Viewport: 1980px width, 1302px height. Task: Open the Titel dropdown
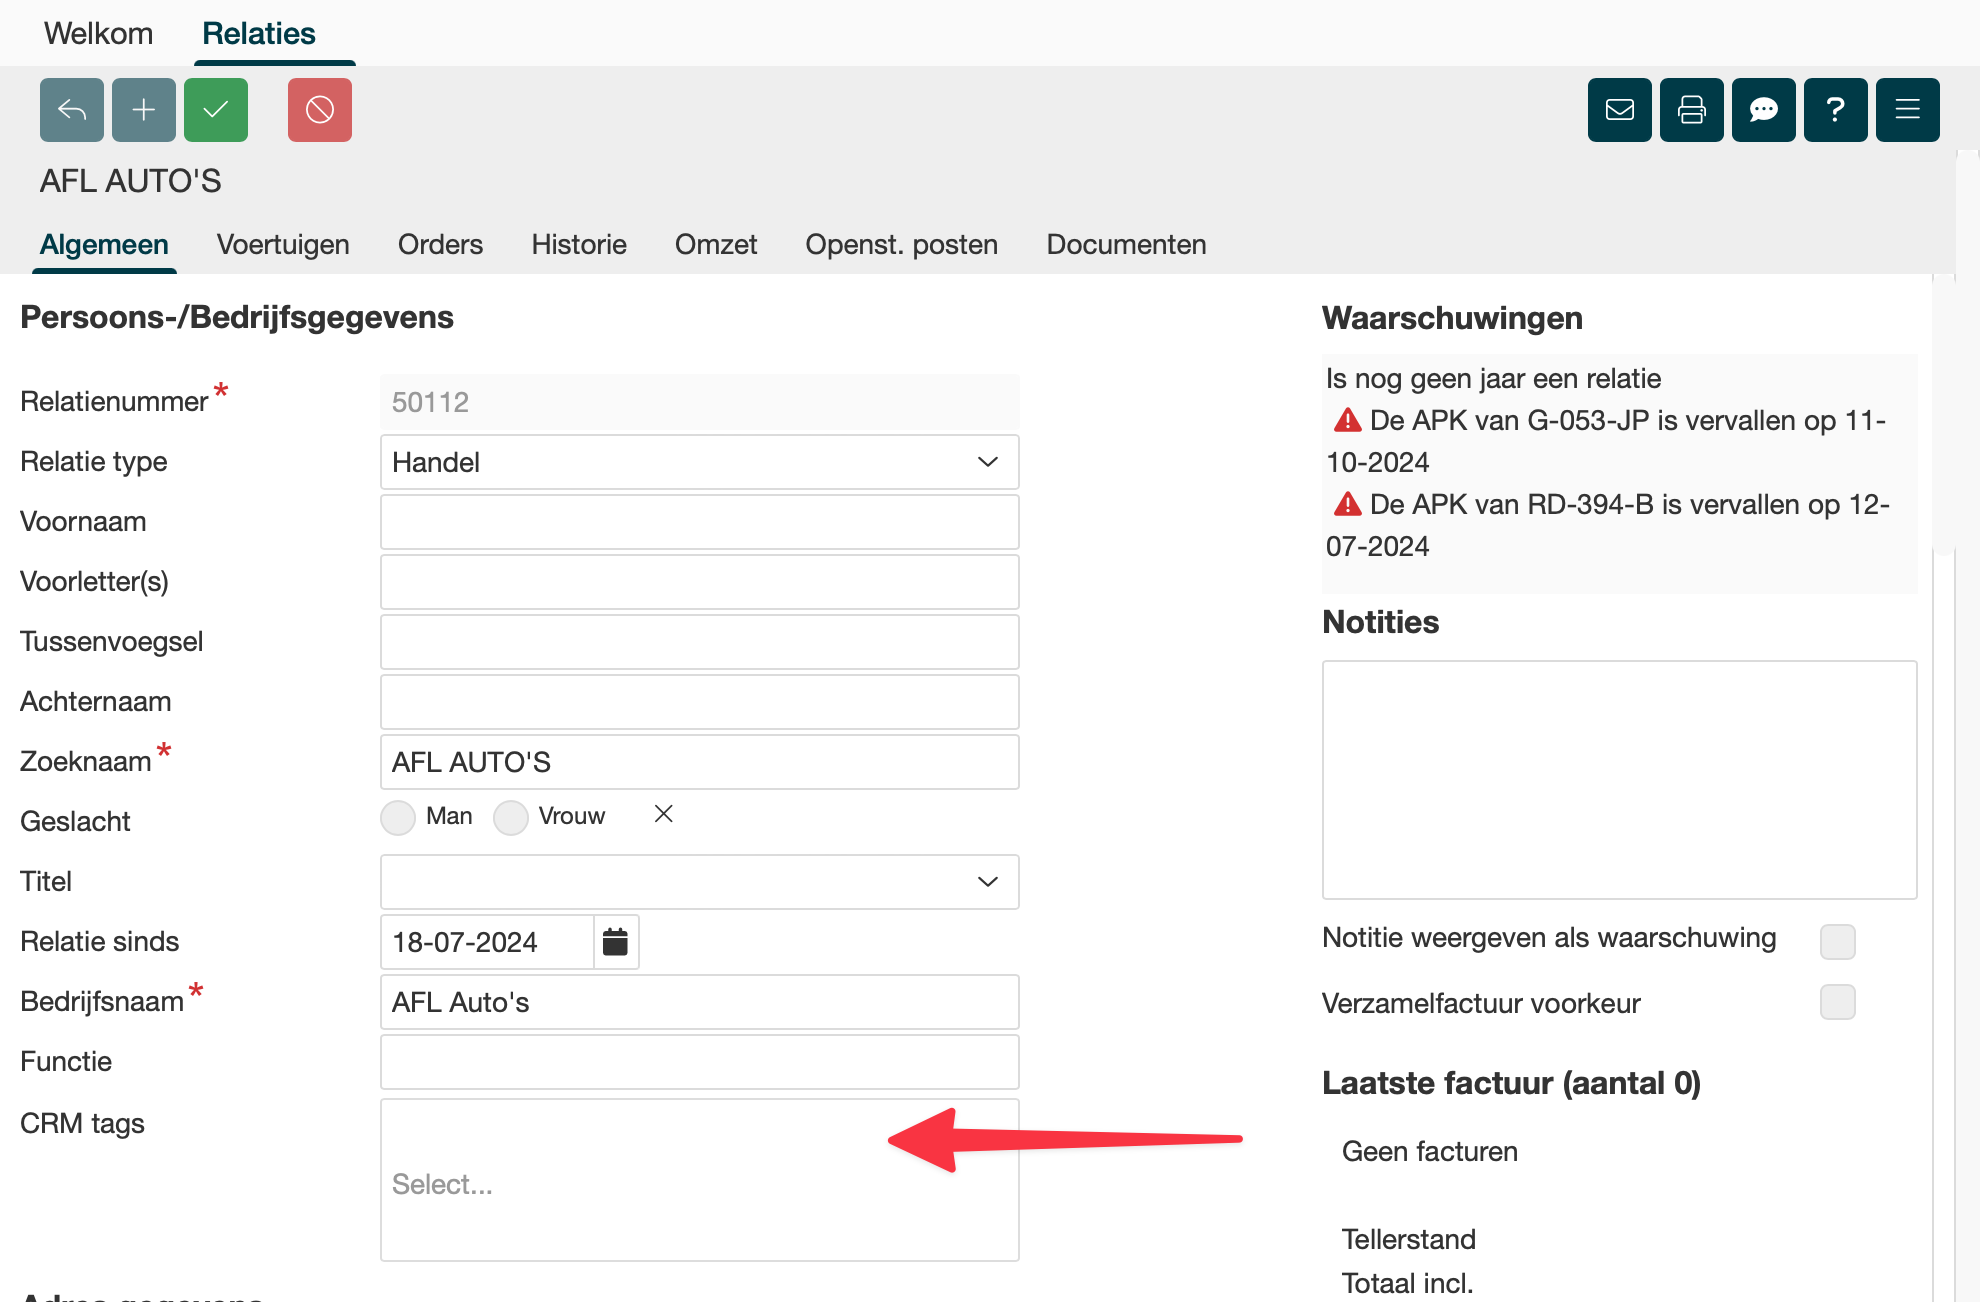[x=699, y=882]
